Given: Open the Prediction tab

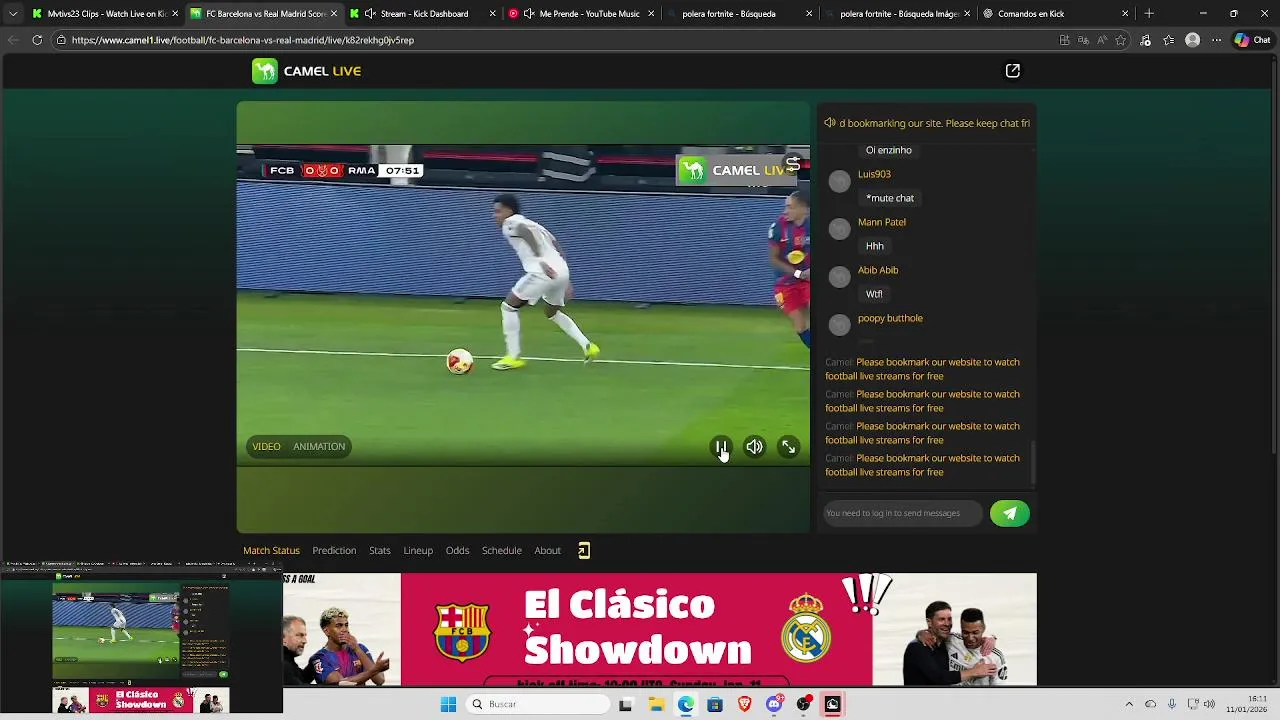Looking at the screenshot, I should pyautogui.click(x=334, y=550).
